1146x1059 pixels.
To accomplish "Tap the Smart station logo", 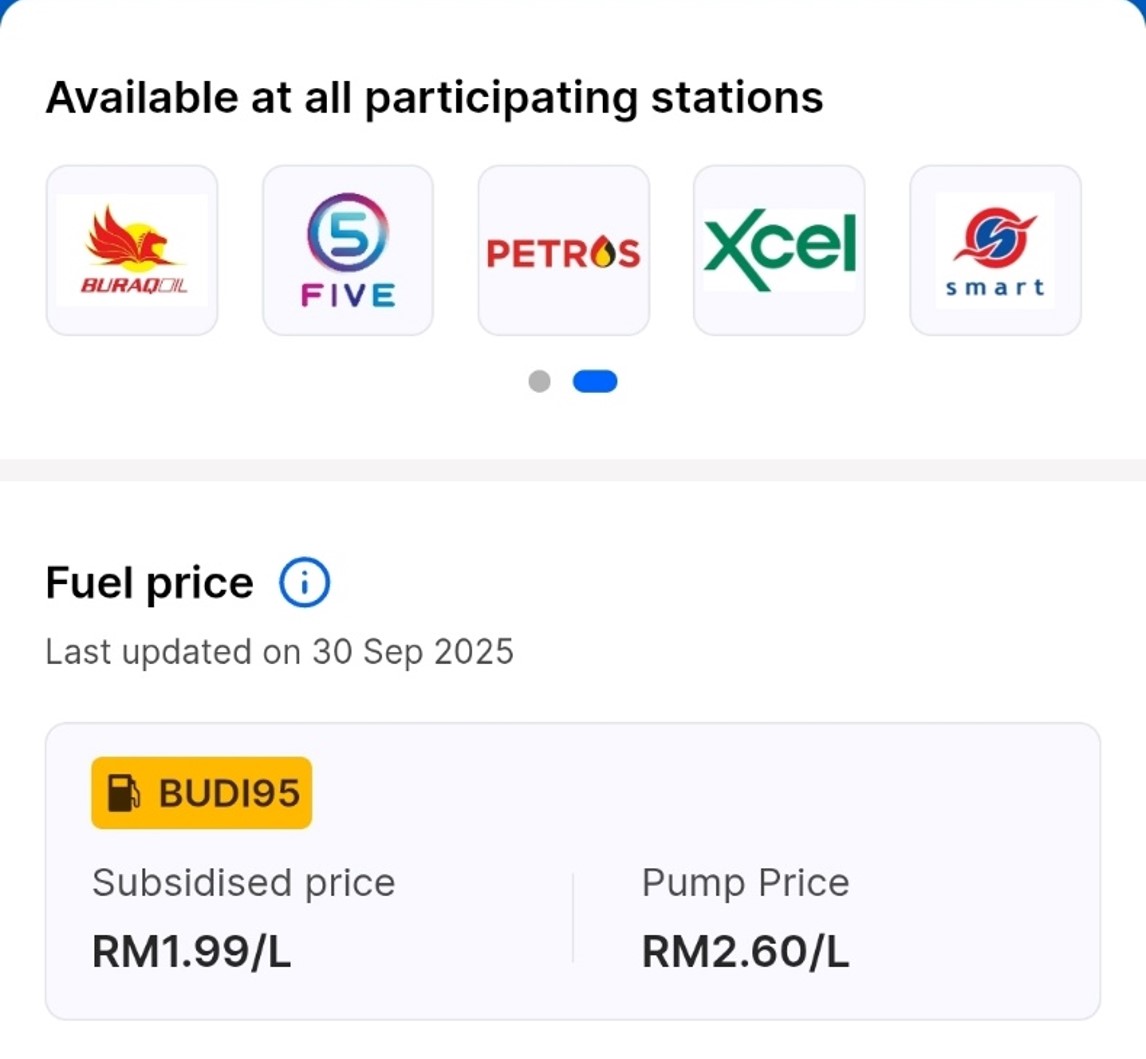I will point(995,250).
